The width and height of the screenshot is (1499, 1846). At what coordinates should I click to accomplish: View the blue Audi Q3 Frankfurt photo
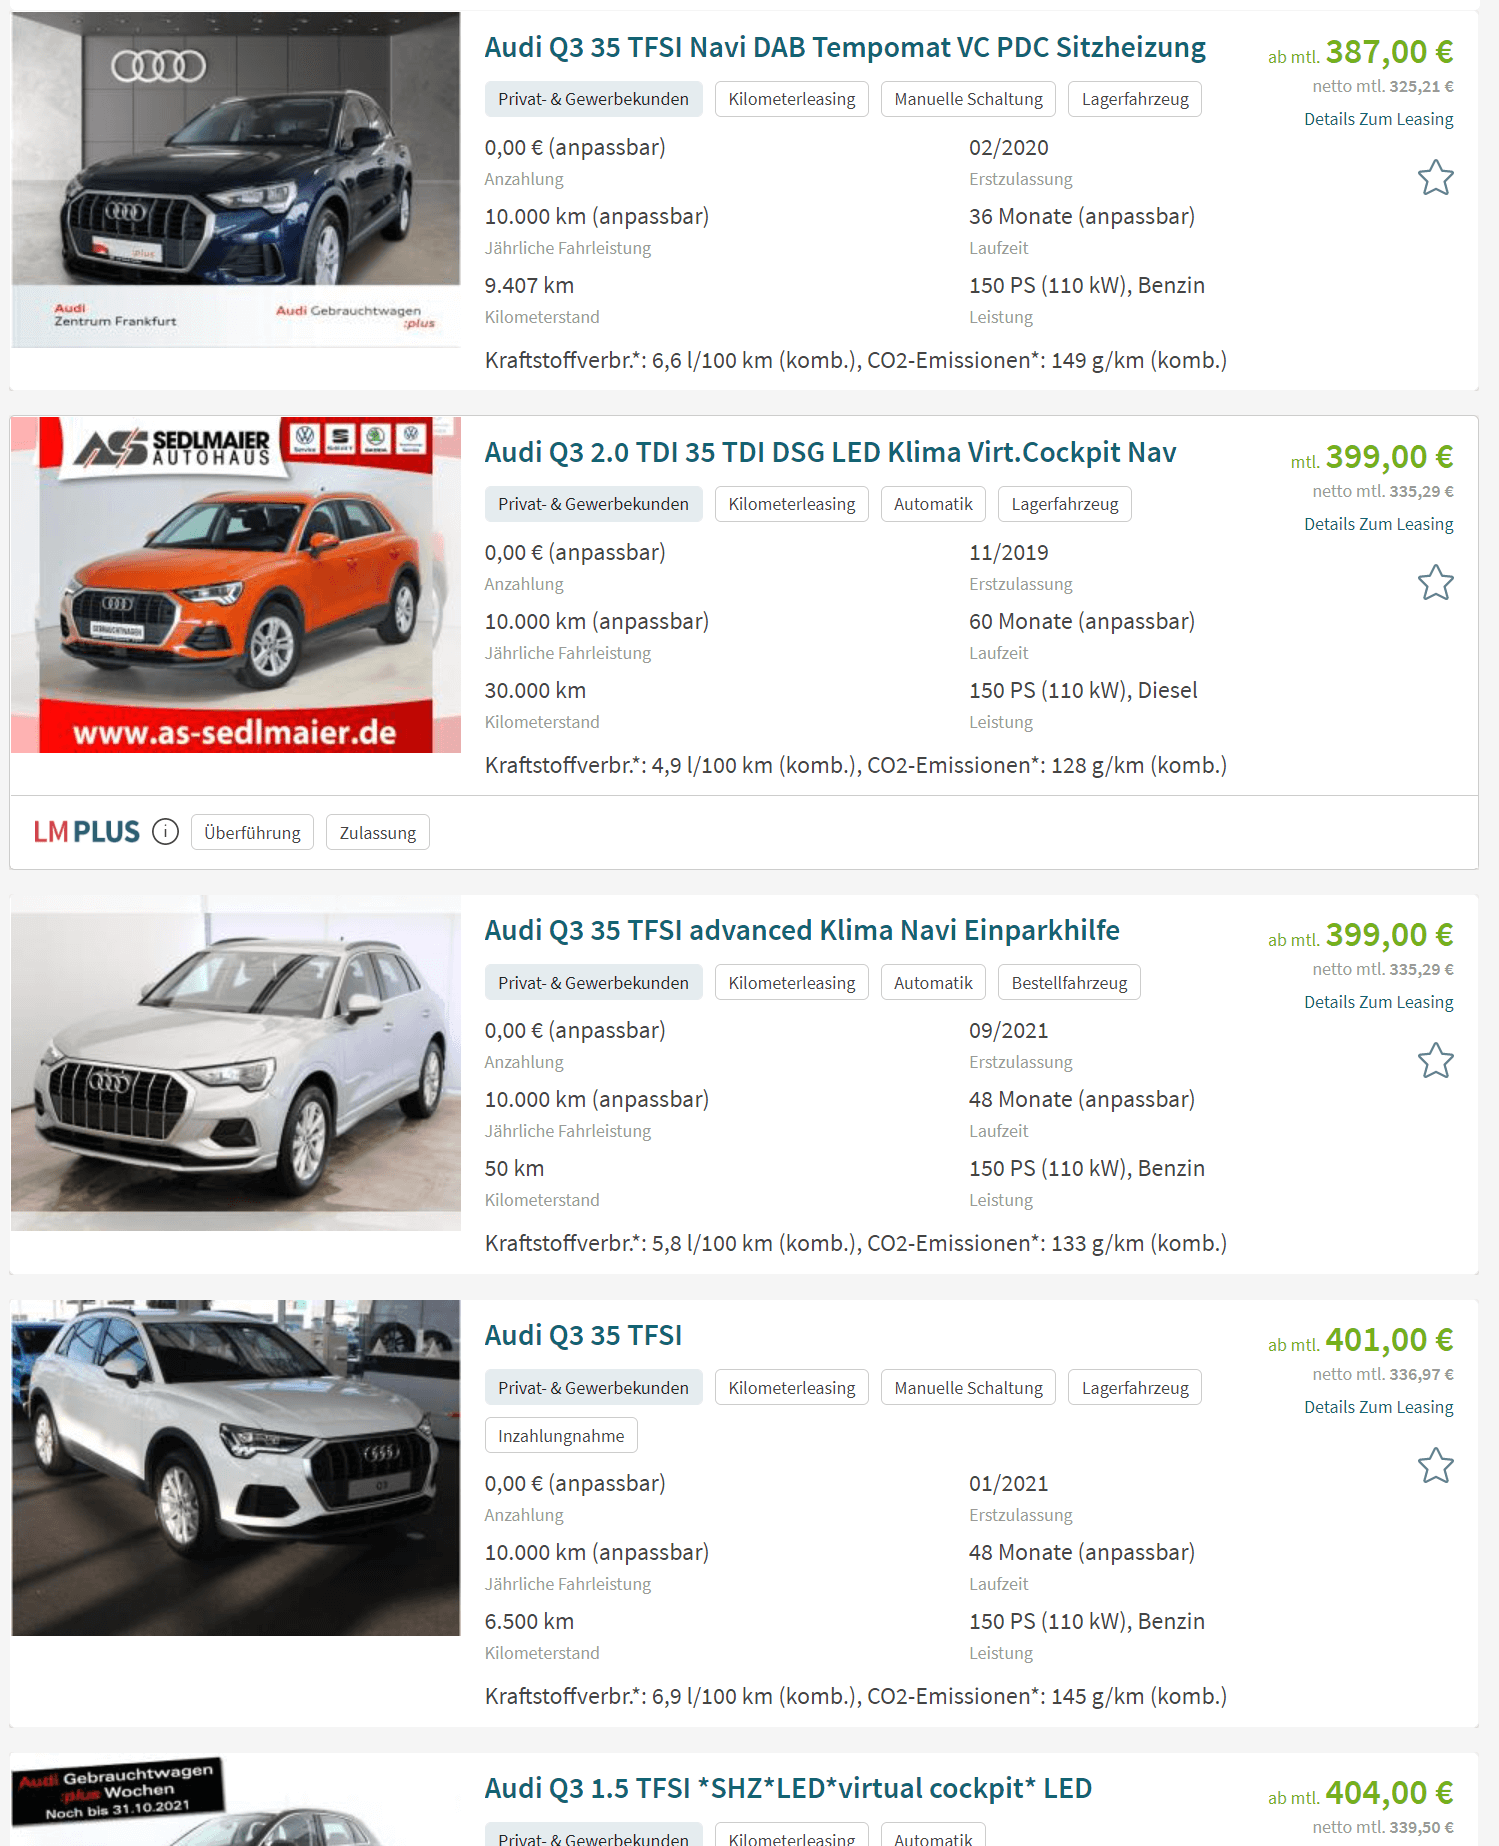pyautogui.click(x=236, y=180)
